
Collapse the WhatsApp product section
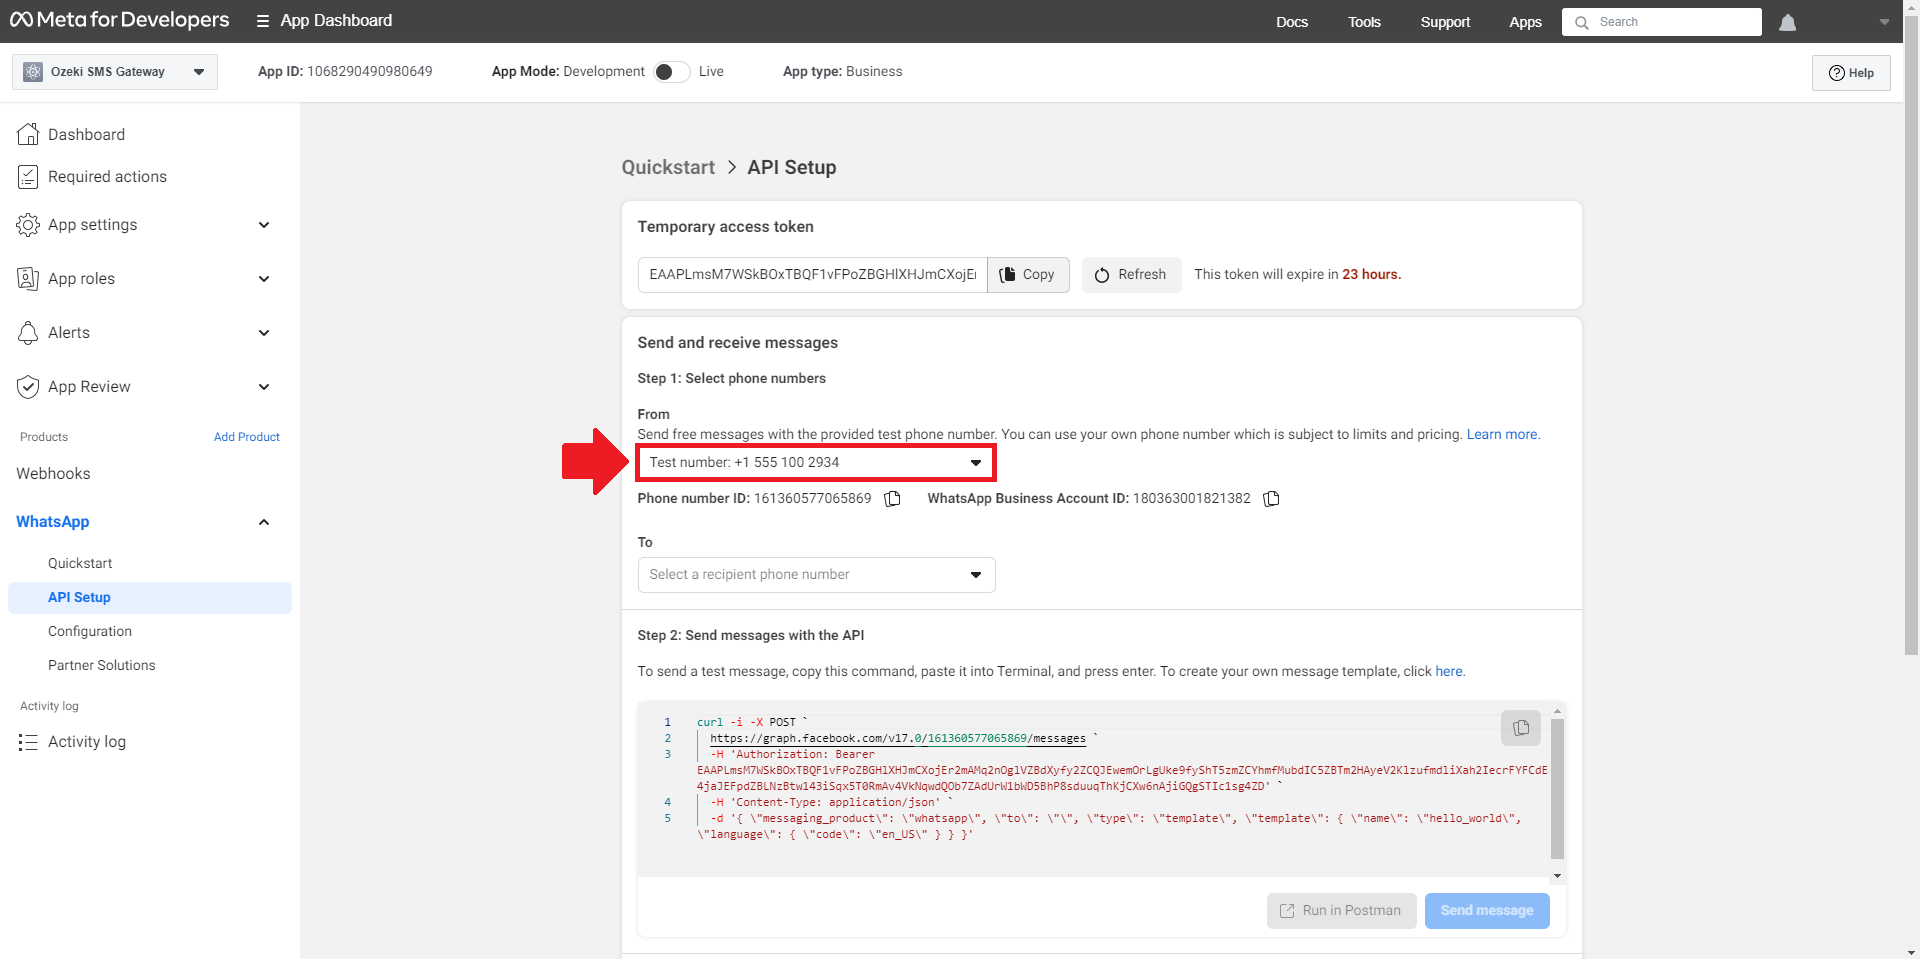(x=264, y=522)
